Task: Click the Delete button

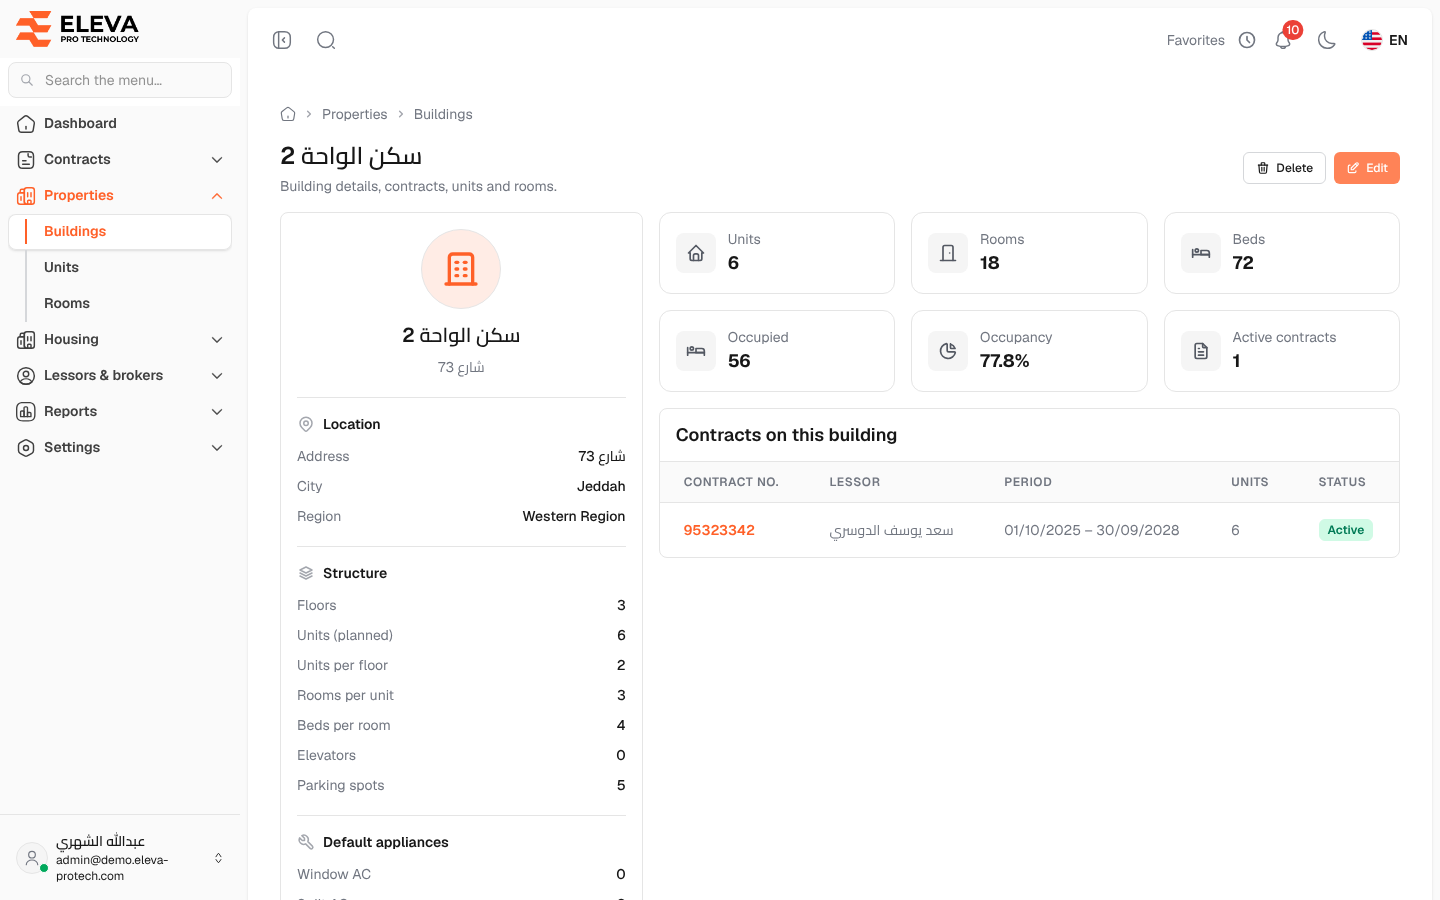Action: (1284, 168)
